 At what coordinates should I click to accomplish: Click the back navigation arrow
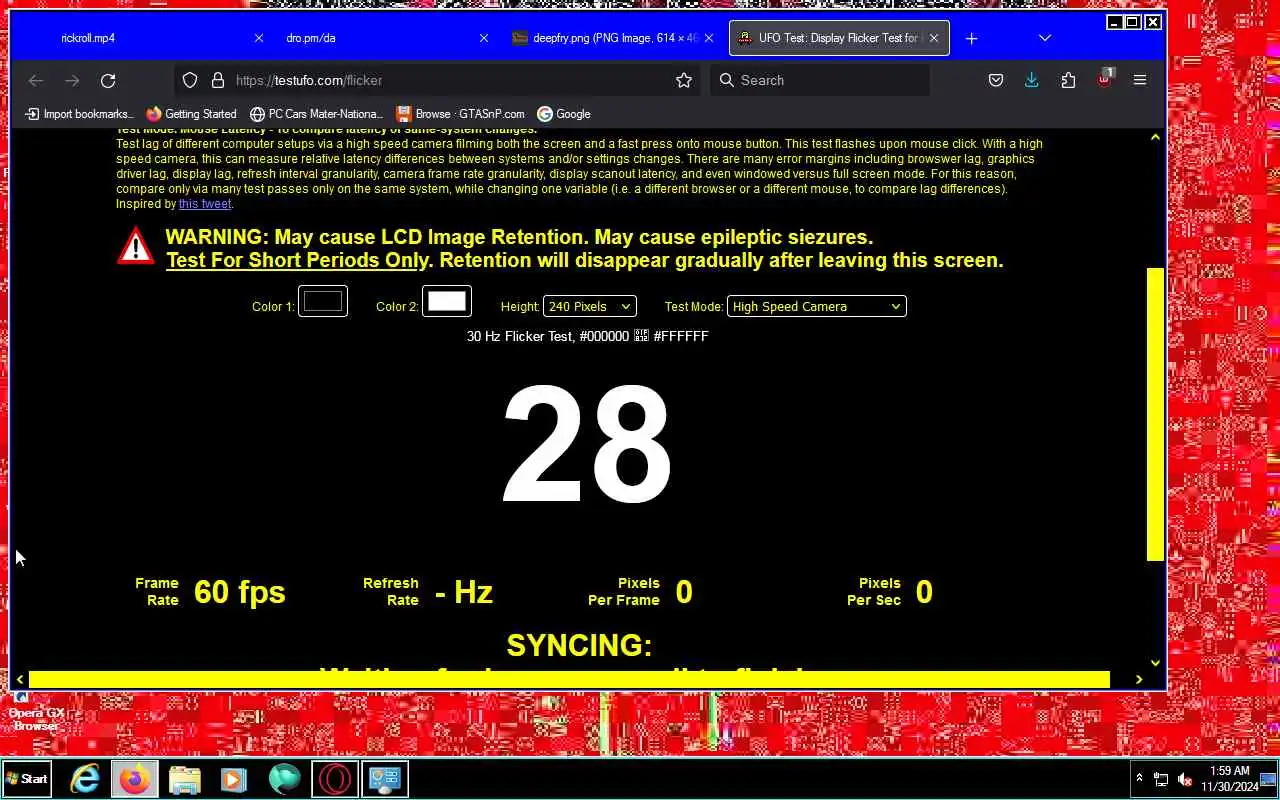click(x=36, y=80)
